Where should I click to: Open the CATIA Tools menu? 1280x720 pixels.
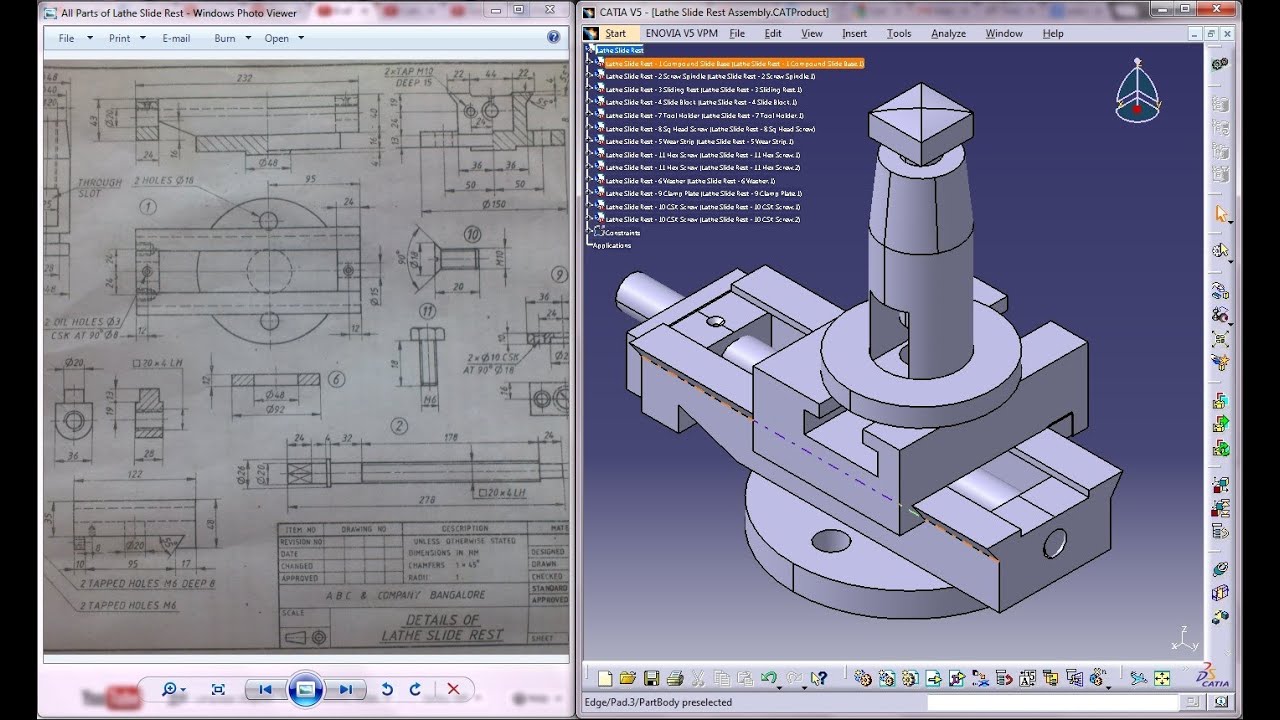pos(899,33)
